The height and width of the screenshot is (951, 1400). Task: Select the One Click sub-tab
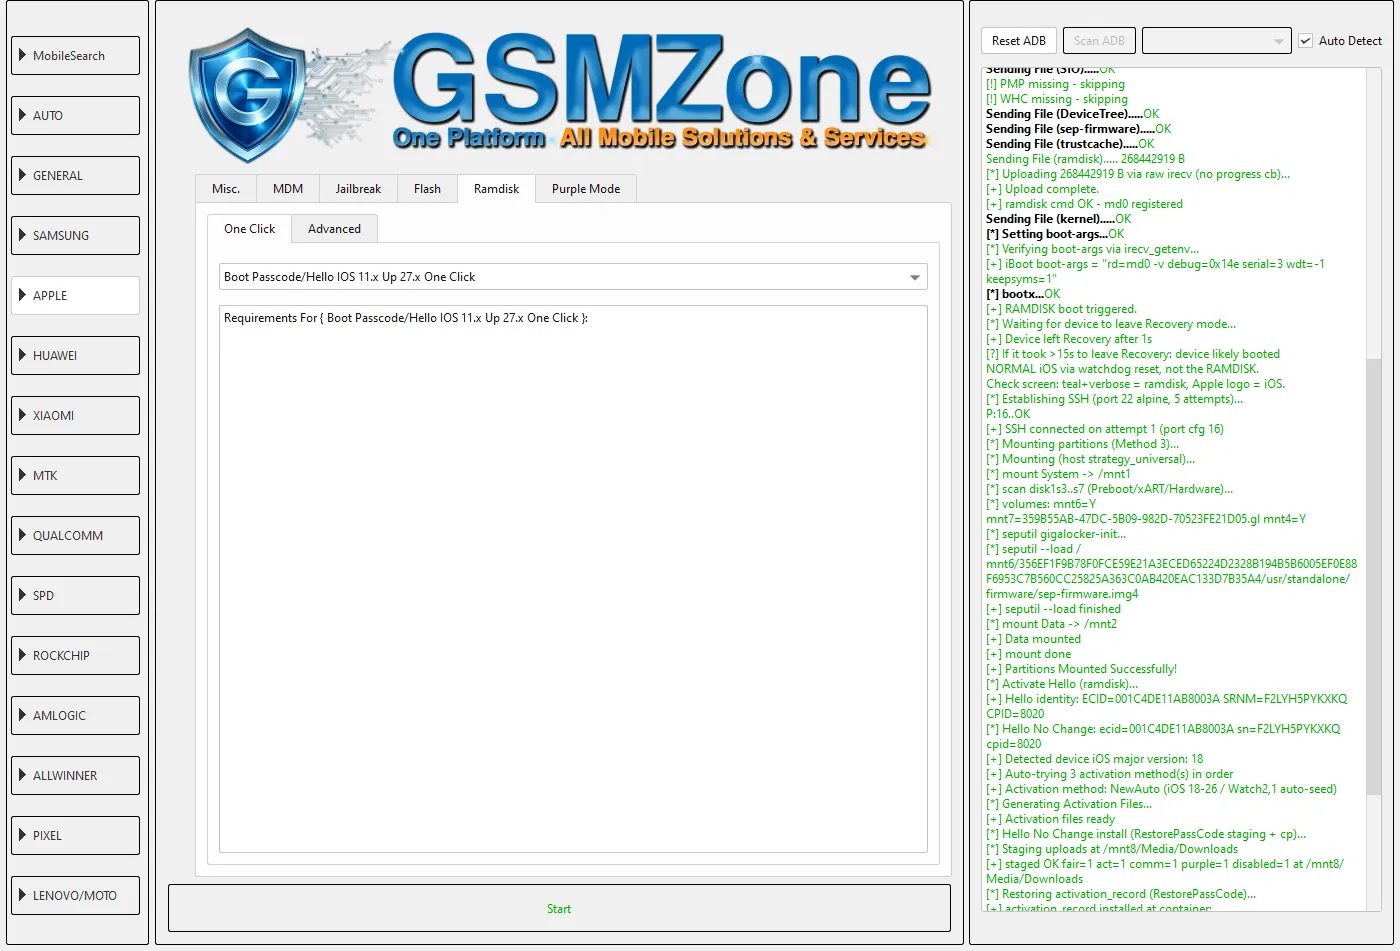249,228
